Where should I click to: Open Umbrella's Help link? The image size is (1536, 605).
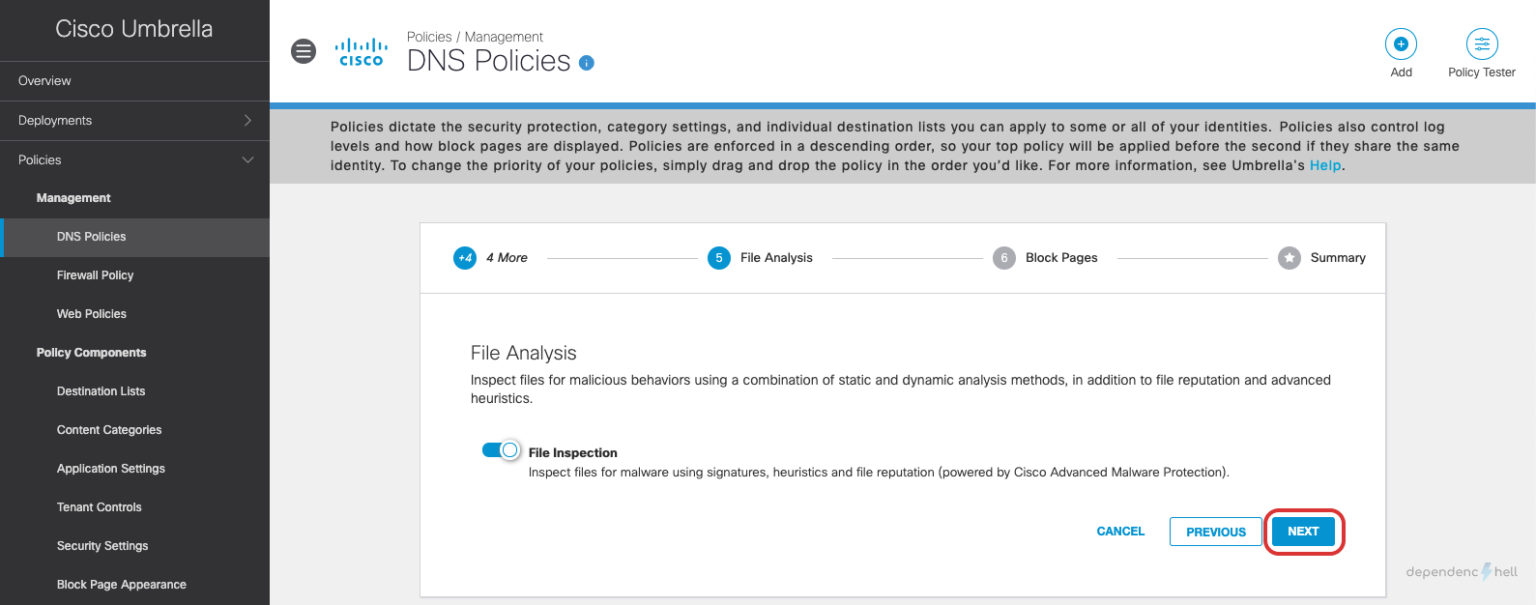pyautogui.click(x=1325, y=165)
